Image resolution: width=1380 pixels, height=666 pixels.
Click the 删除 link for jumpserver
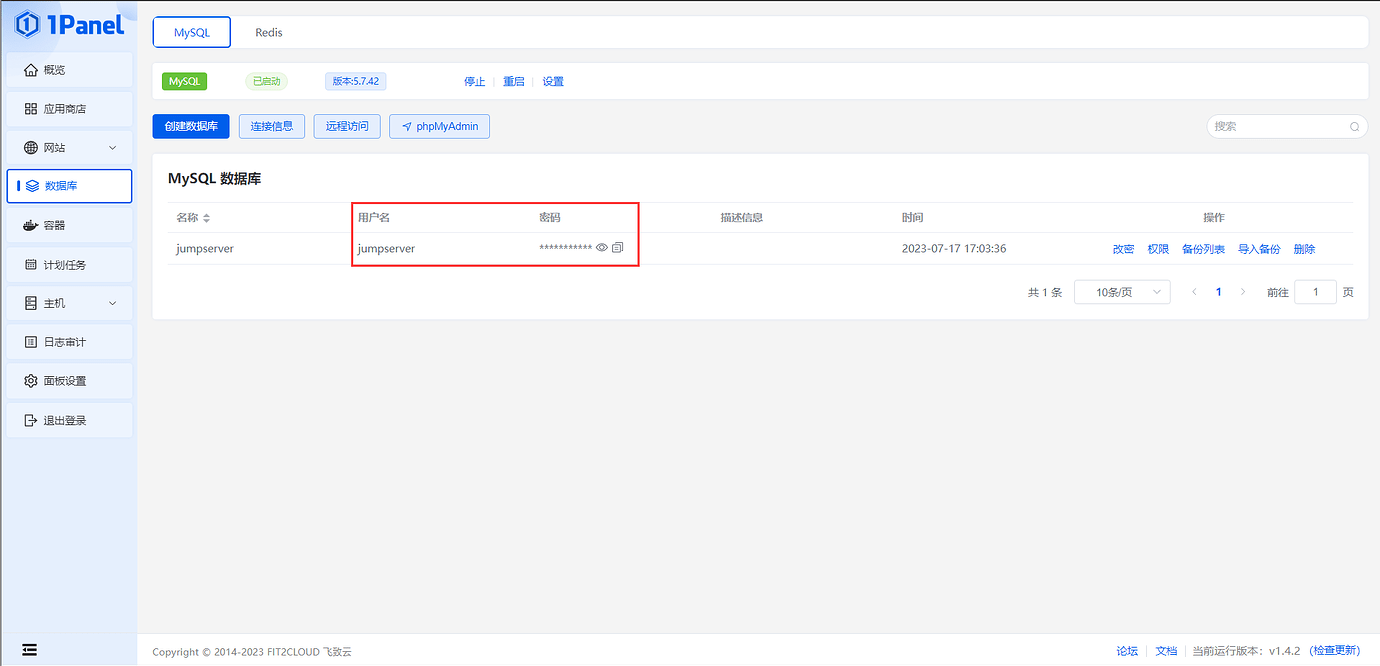tap(1304, 249)
